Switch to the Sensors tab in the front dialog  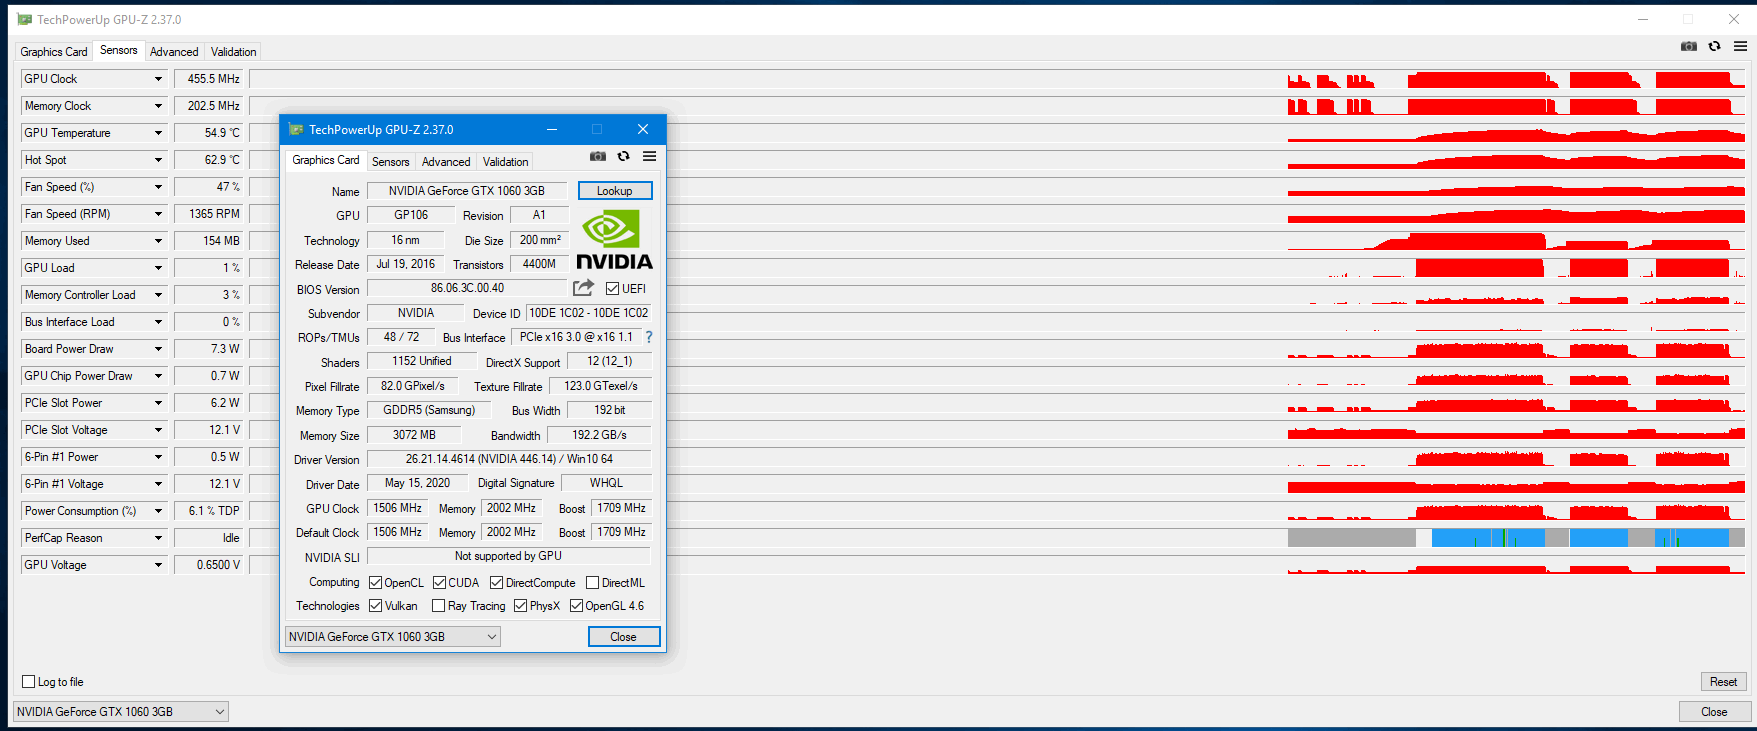coord(391,162)
